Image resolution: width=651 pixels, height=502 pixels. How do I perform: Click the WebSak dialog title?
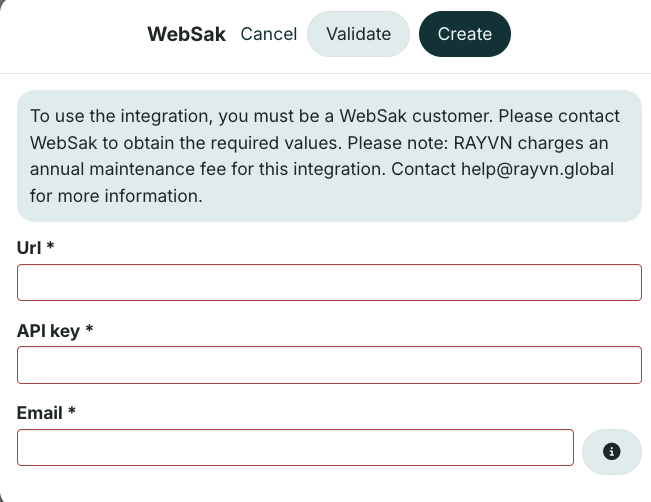186,34
